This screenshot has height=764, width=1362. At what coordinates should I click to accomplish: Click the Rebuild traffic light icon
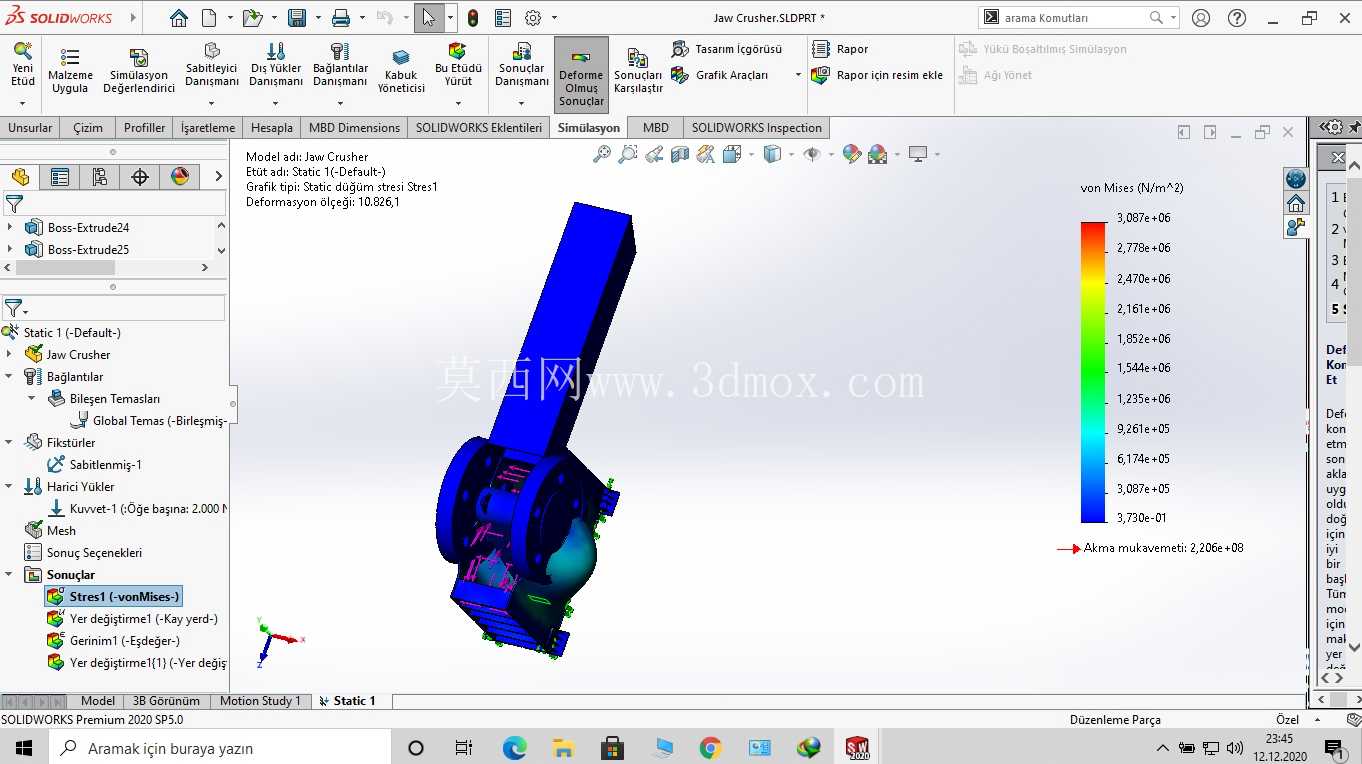(x=473, y=18)
